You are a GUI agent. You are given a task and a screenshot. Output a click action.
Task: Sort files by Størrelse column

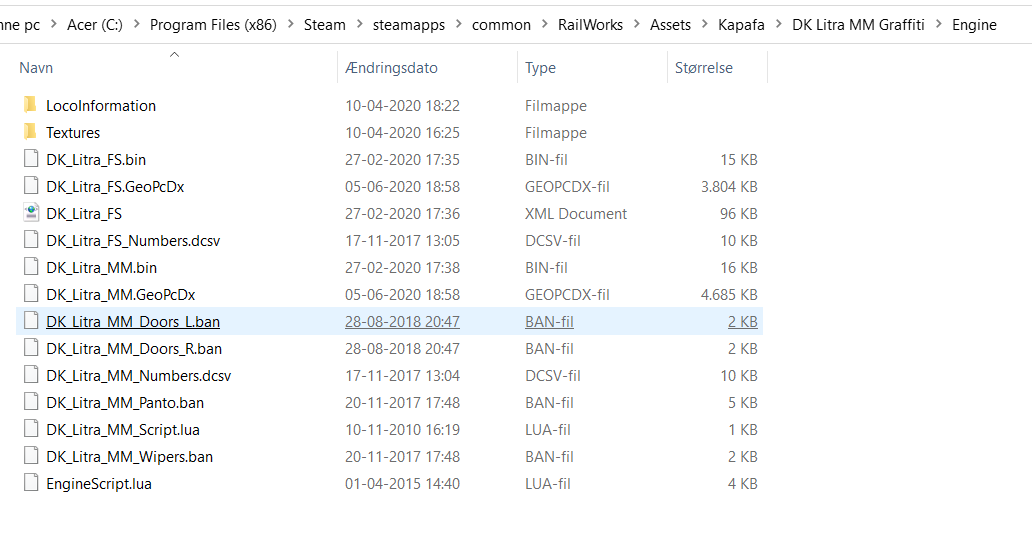(703, 68)
